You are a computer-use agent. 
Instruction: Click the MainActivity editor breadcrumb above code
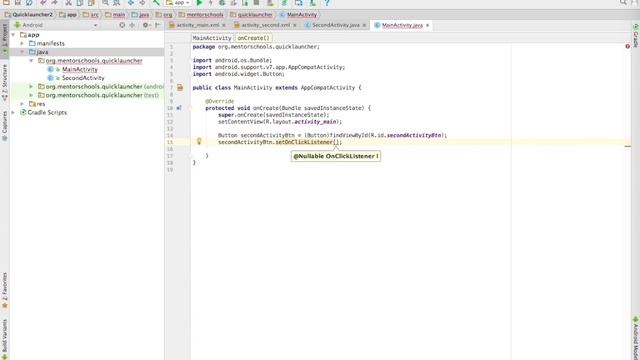tap(212, 38)
